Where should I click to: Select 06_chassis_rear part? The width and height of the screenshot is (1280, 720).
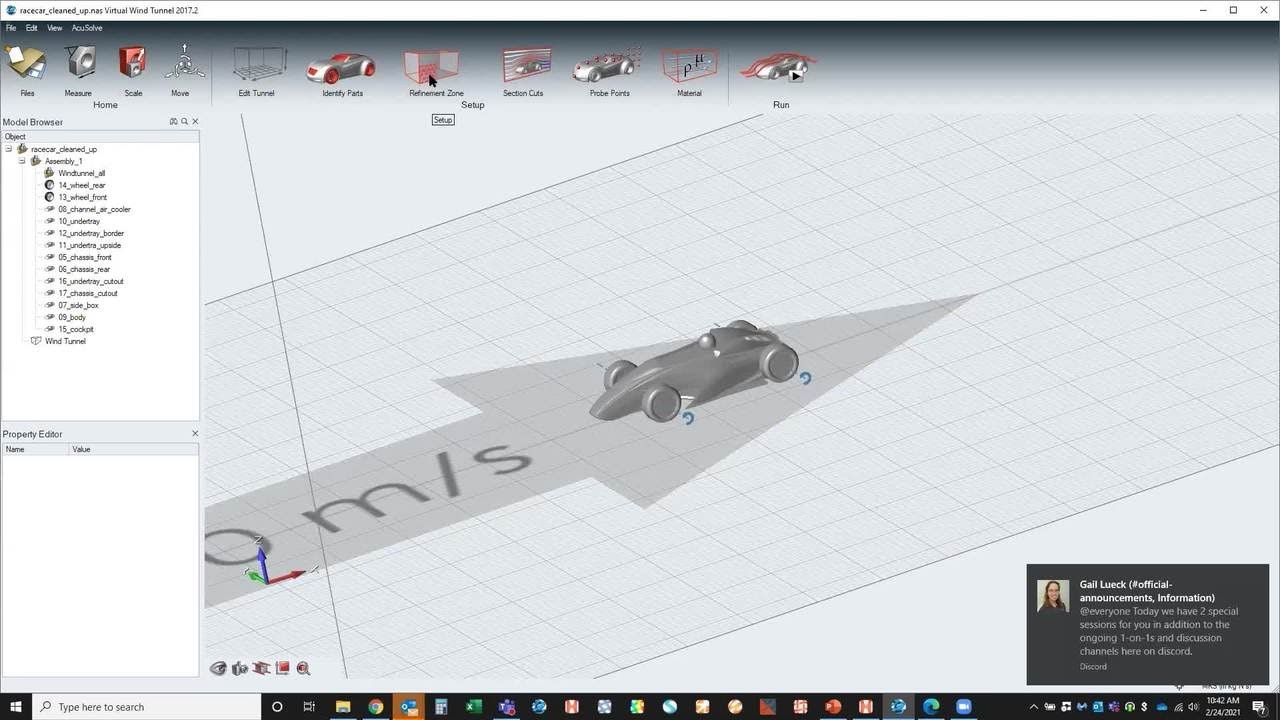pyautogui.click(x=84, y=269)
